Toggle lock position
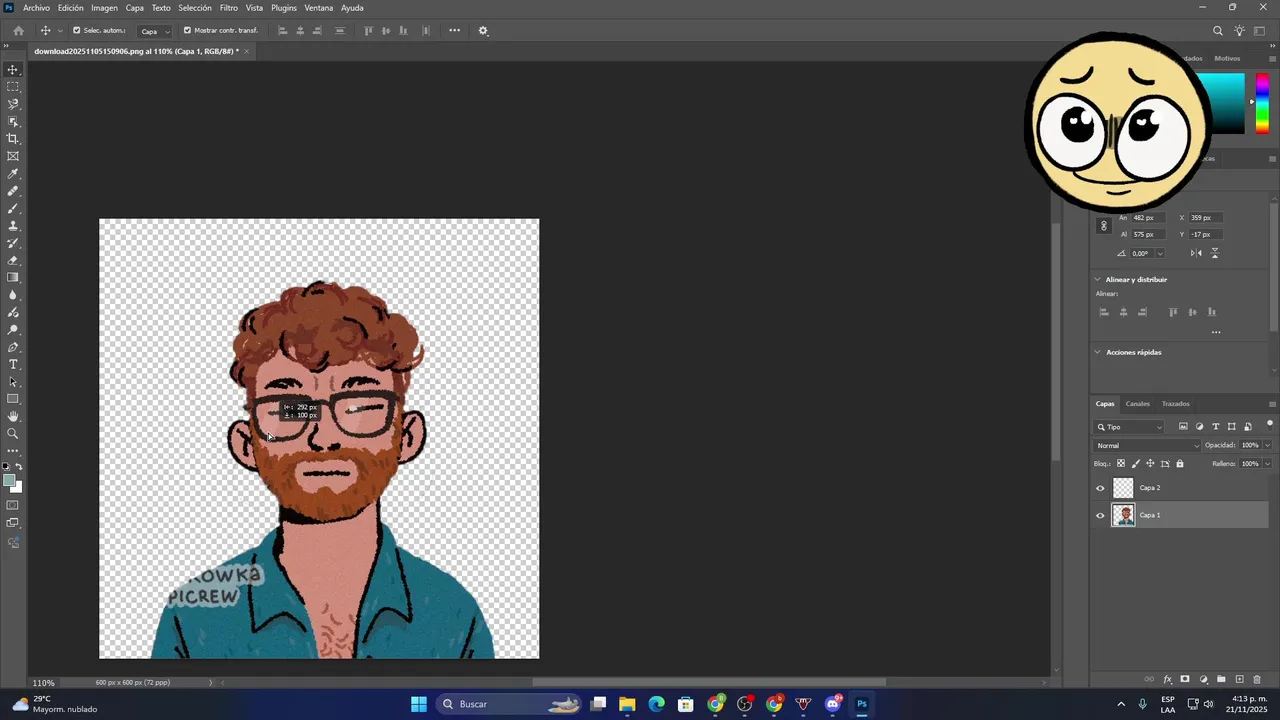The height and width of the screenshot is (720, 1280). pos(1150,464)
